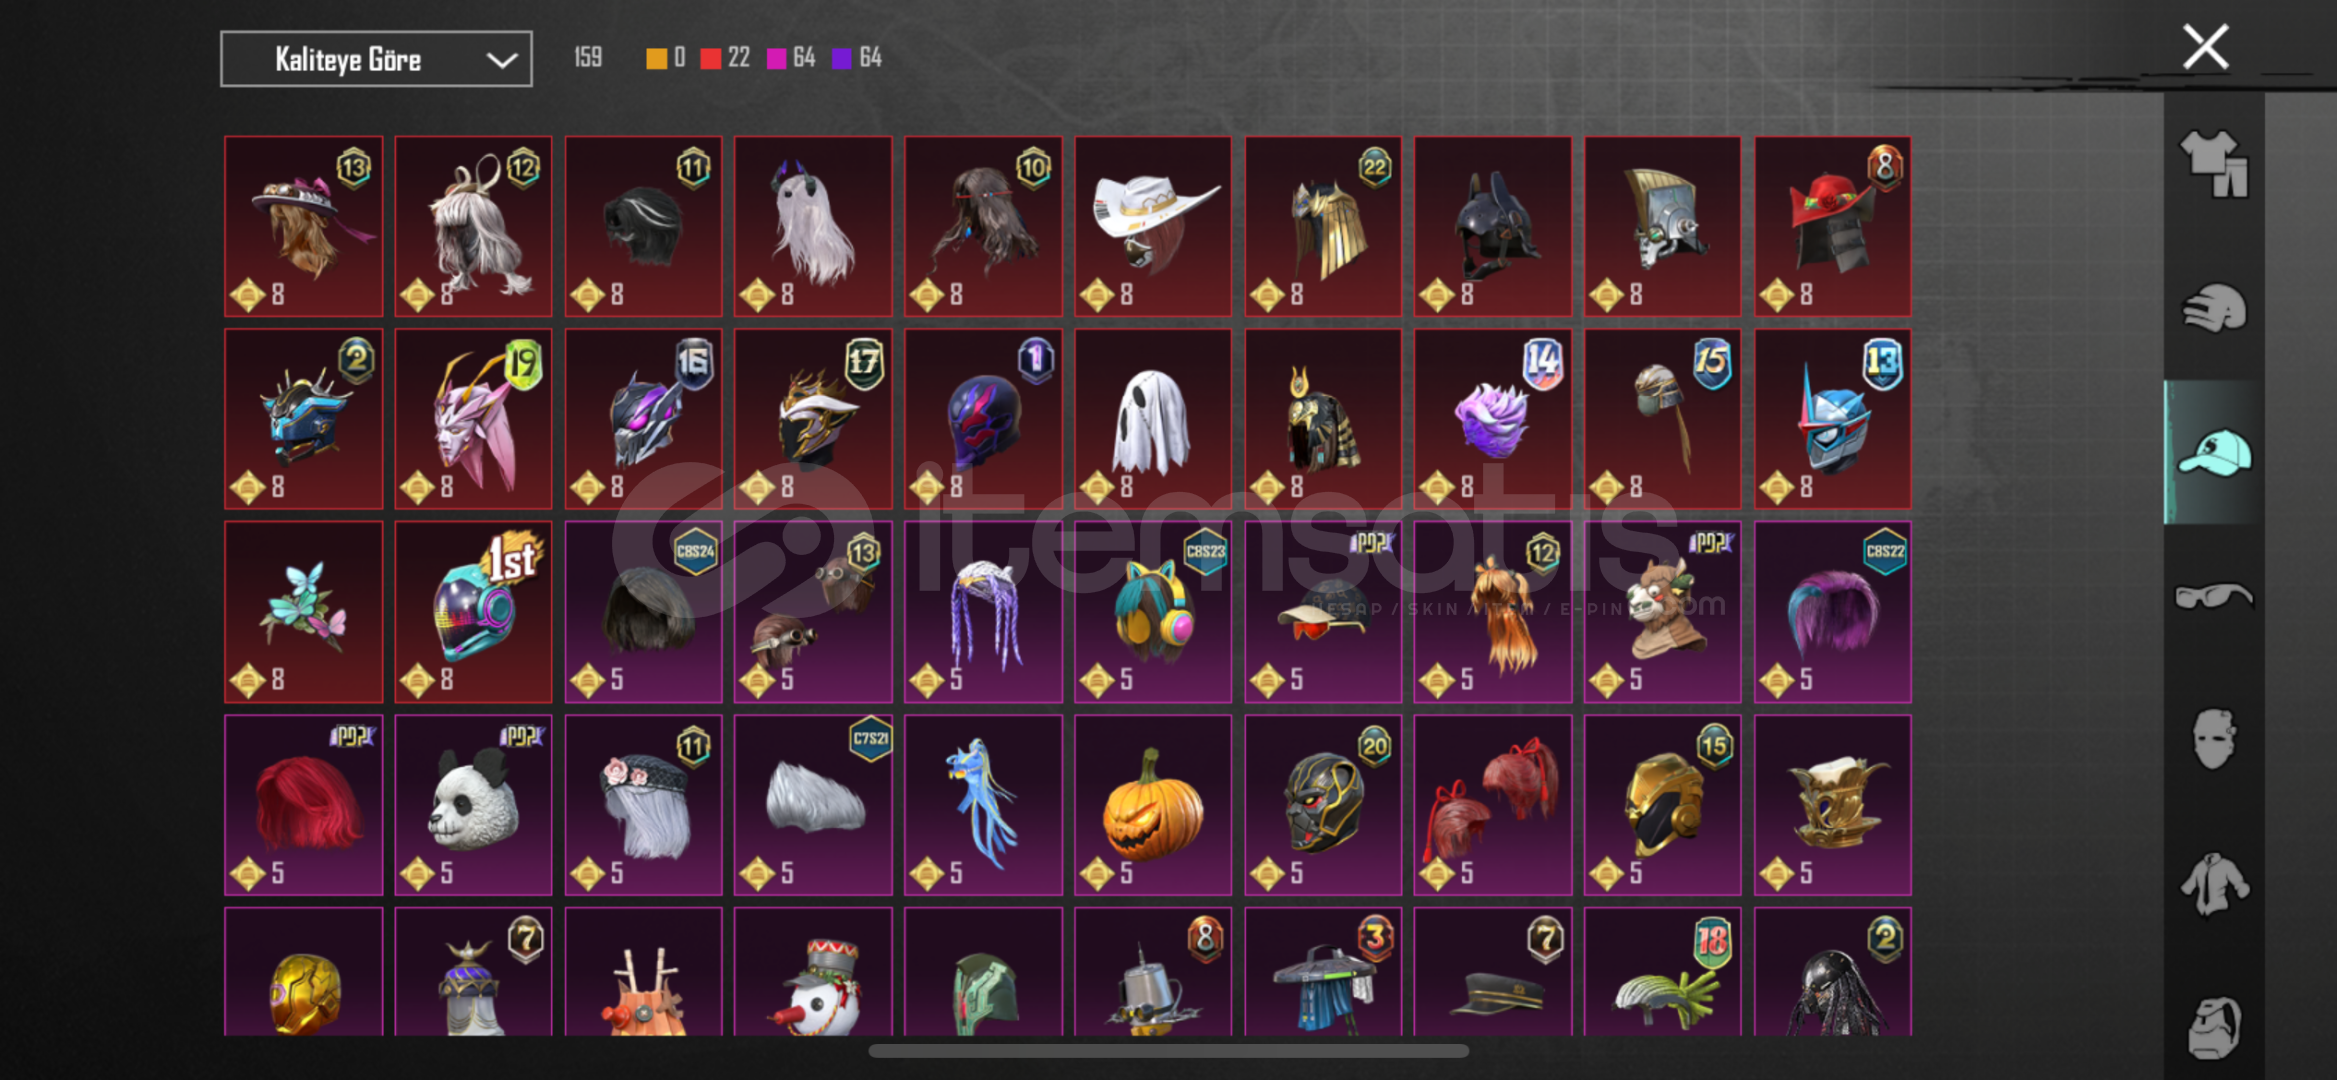Click the orange quality count swatch
Screen dimensions: 2337x1080
pyautogui.click(x=657, y=58)
